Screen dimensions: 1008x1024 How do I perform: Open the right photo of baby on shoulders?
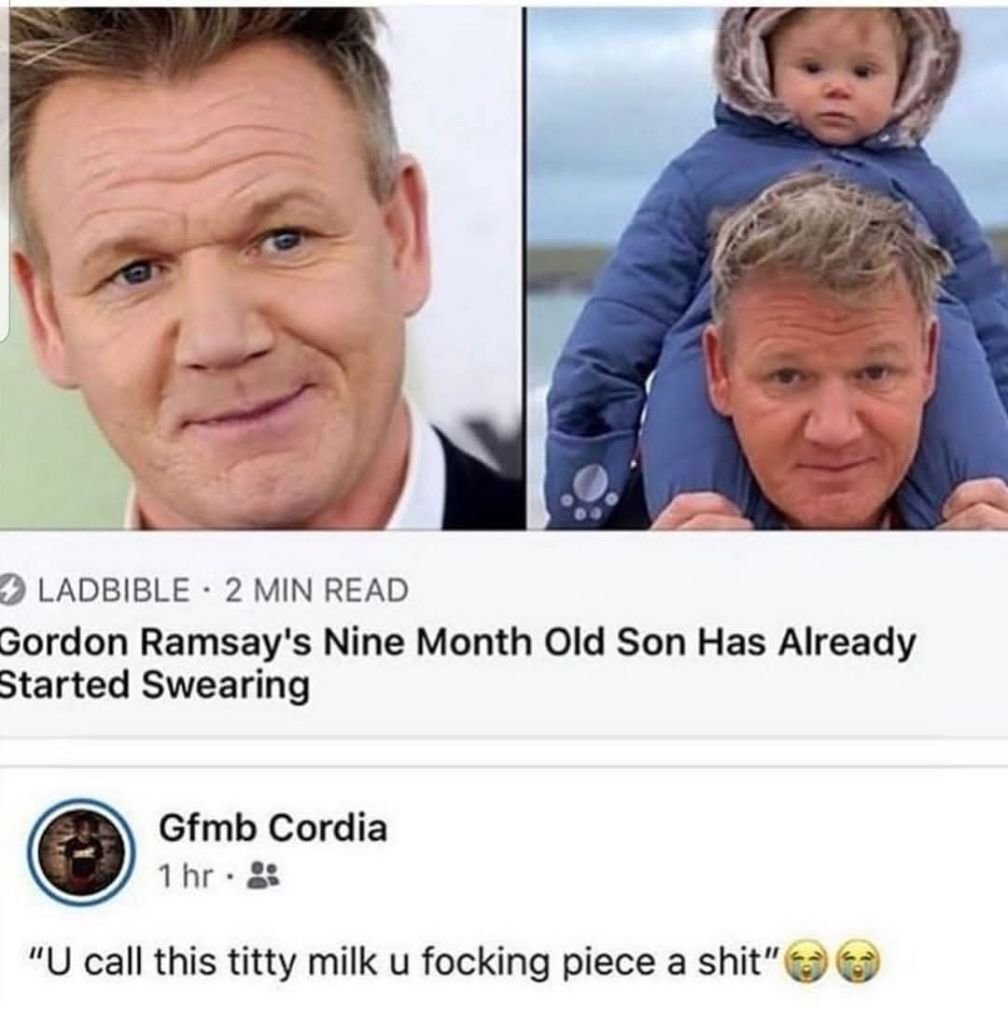(x=768, y=268)
